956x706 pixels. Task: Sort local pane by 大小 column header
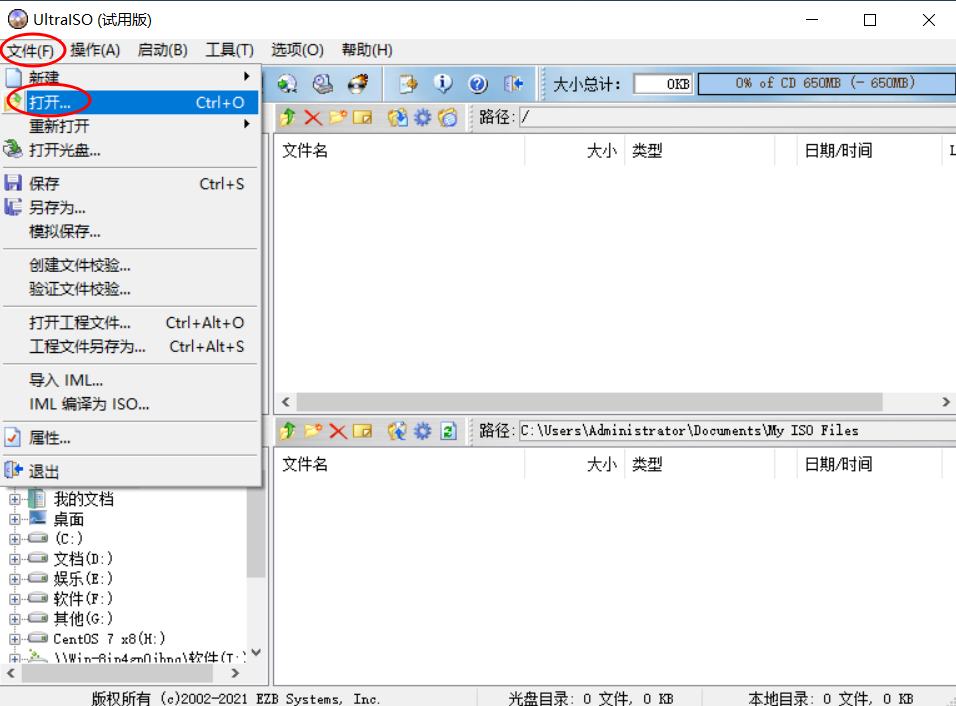[574, 465]
